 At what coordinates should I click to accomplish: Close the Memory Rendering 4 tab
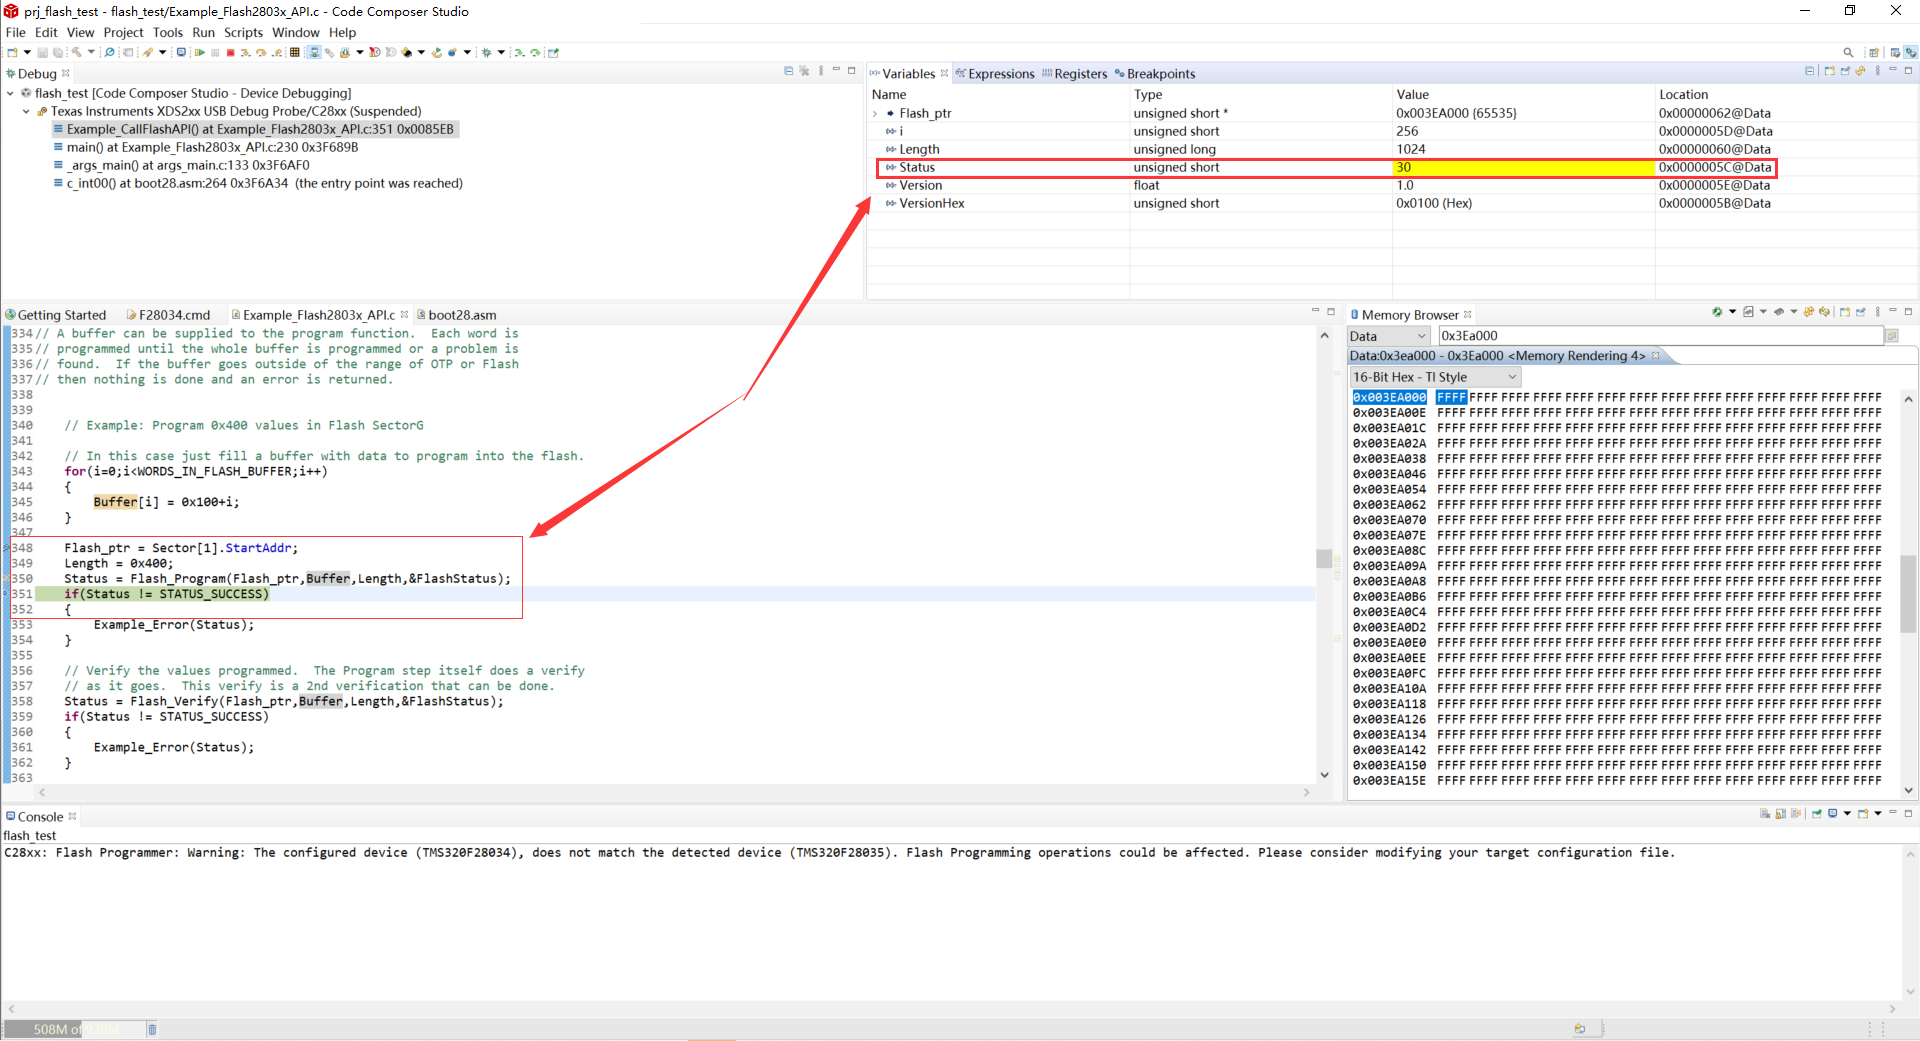1655,355
